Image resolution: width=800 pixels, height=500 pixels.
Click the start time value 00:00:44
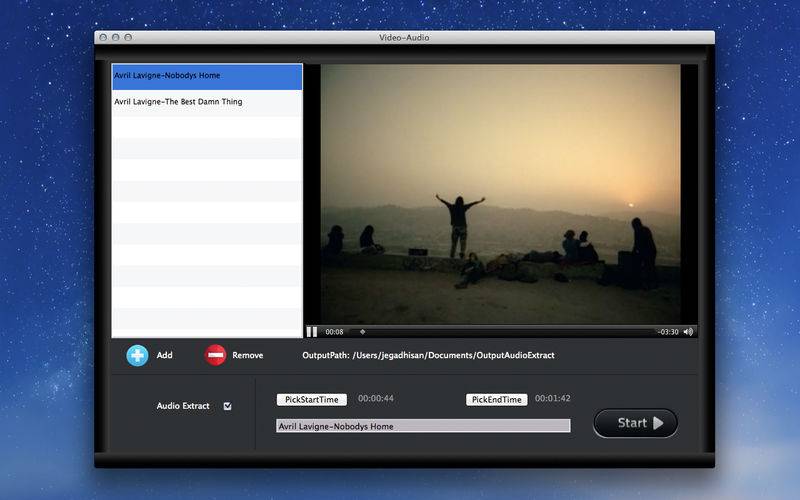(376, 398)
